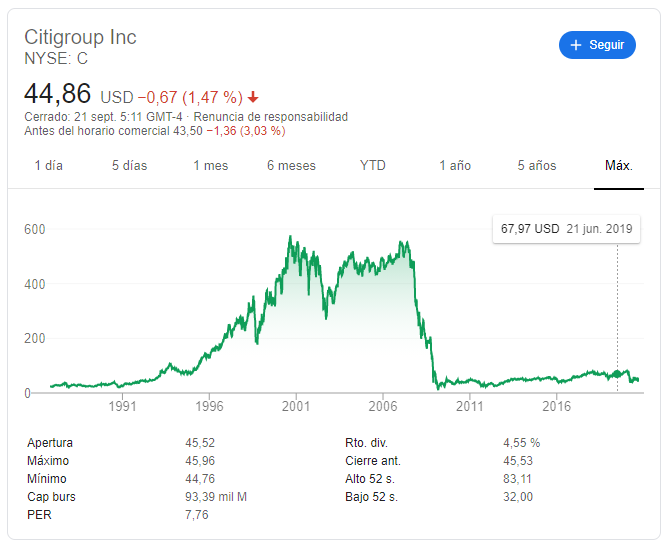
Task: Click the 400 y-axis label
Action: [x=35, y=284]
